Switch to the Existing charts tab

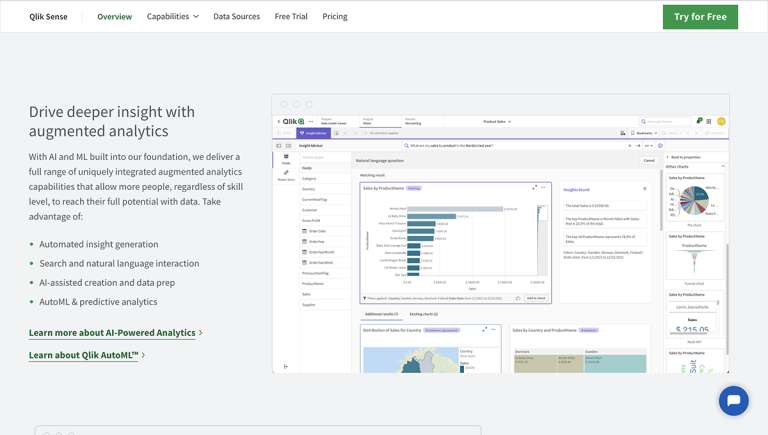pyautogui.click(x=423, y=314)
